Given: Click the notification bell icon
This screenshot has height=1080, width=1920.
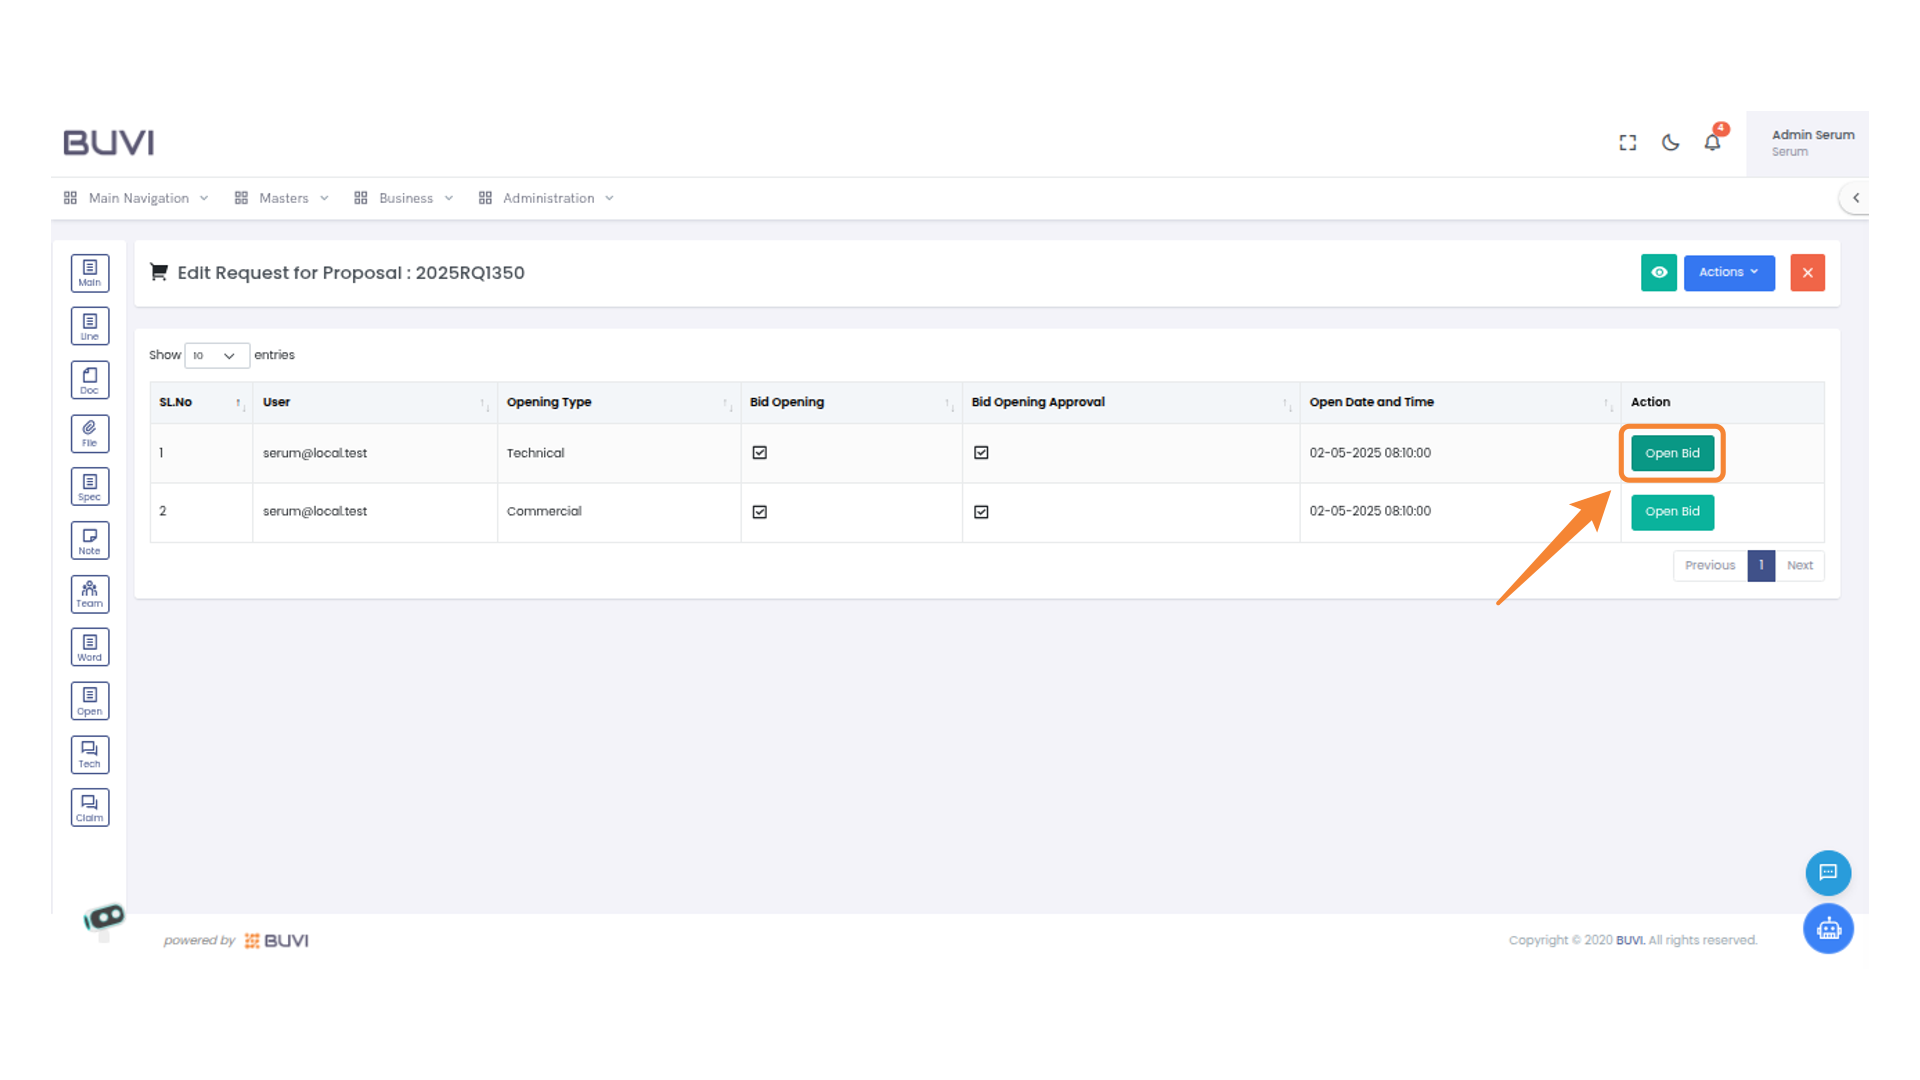Looking at the screenshot, I should coord(1712,143).
